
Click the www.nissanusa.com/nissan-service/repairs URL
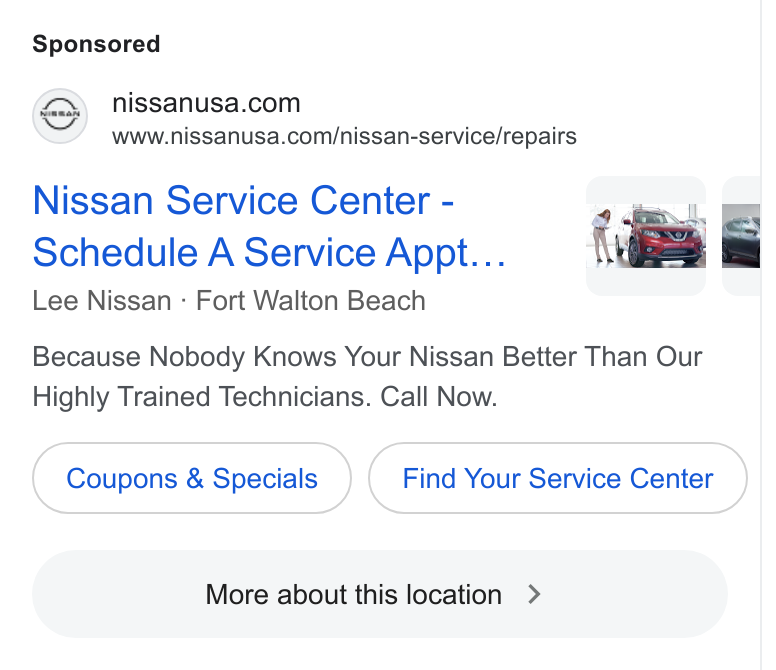(344, 136)
